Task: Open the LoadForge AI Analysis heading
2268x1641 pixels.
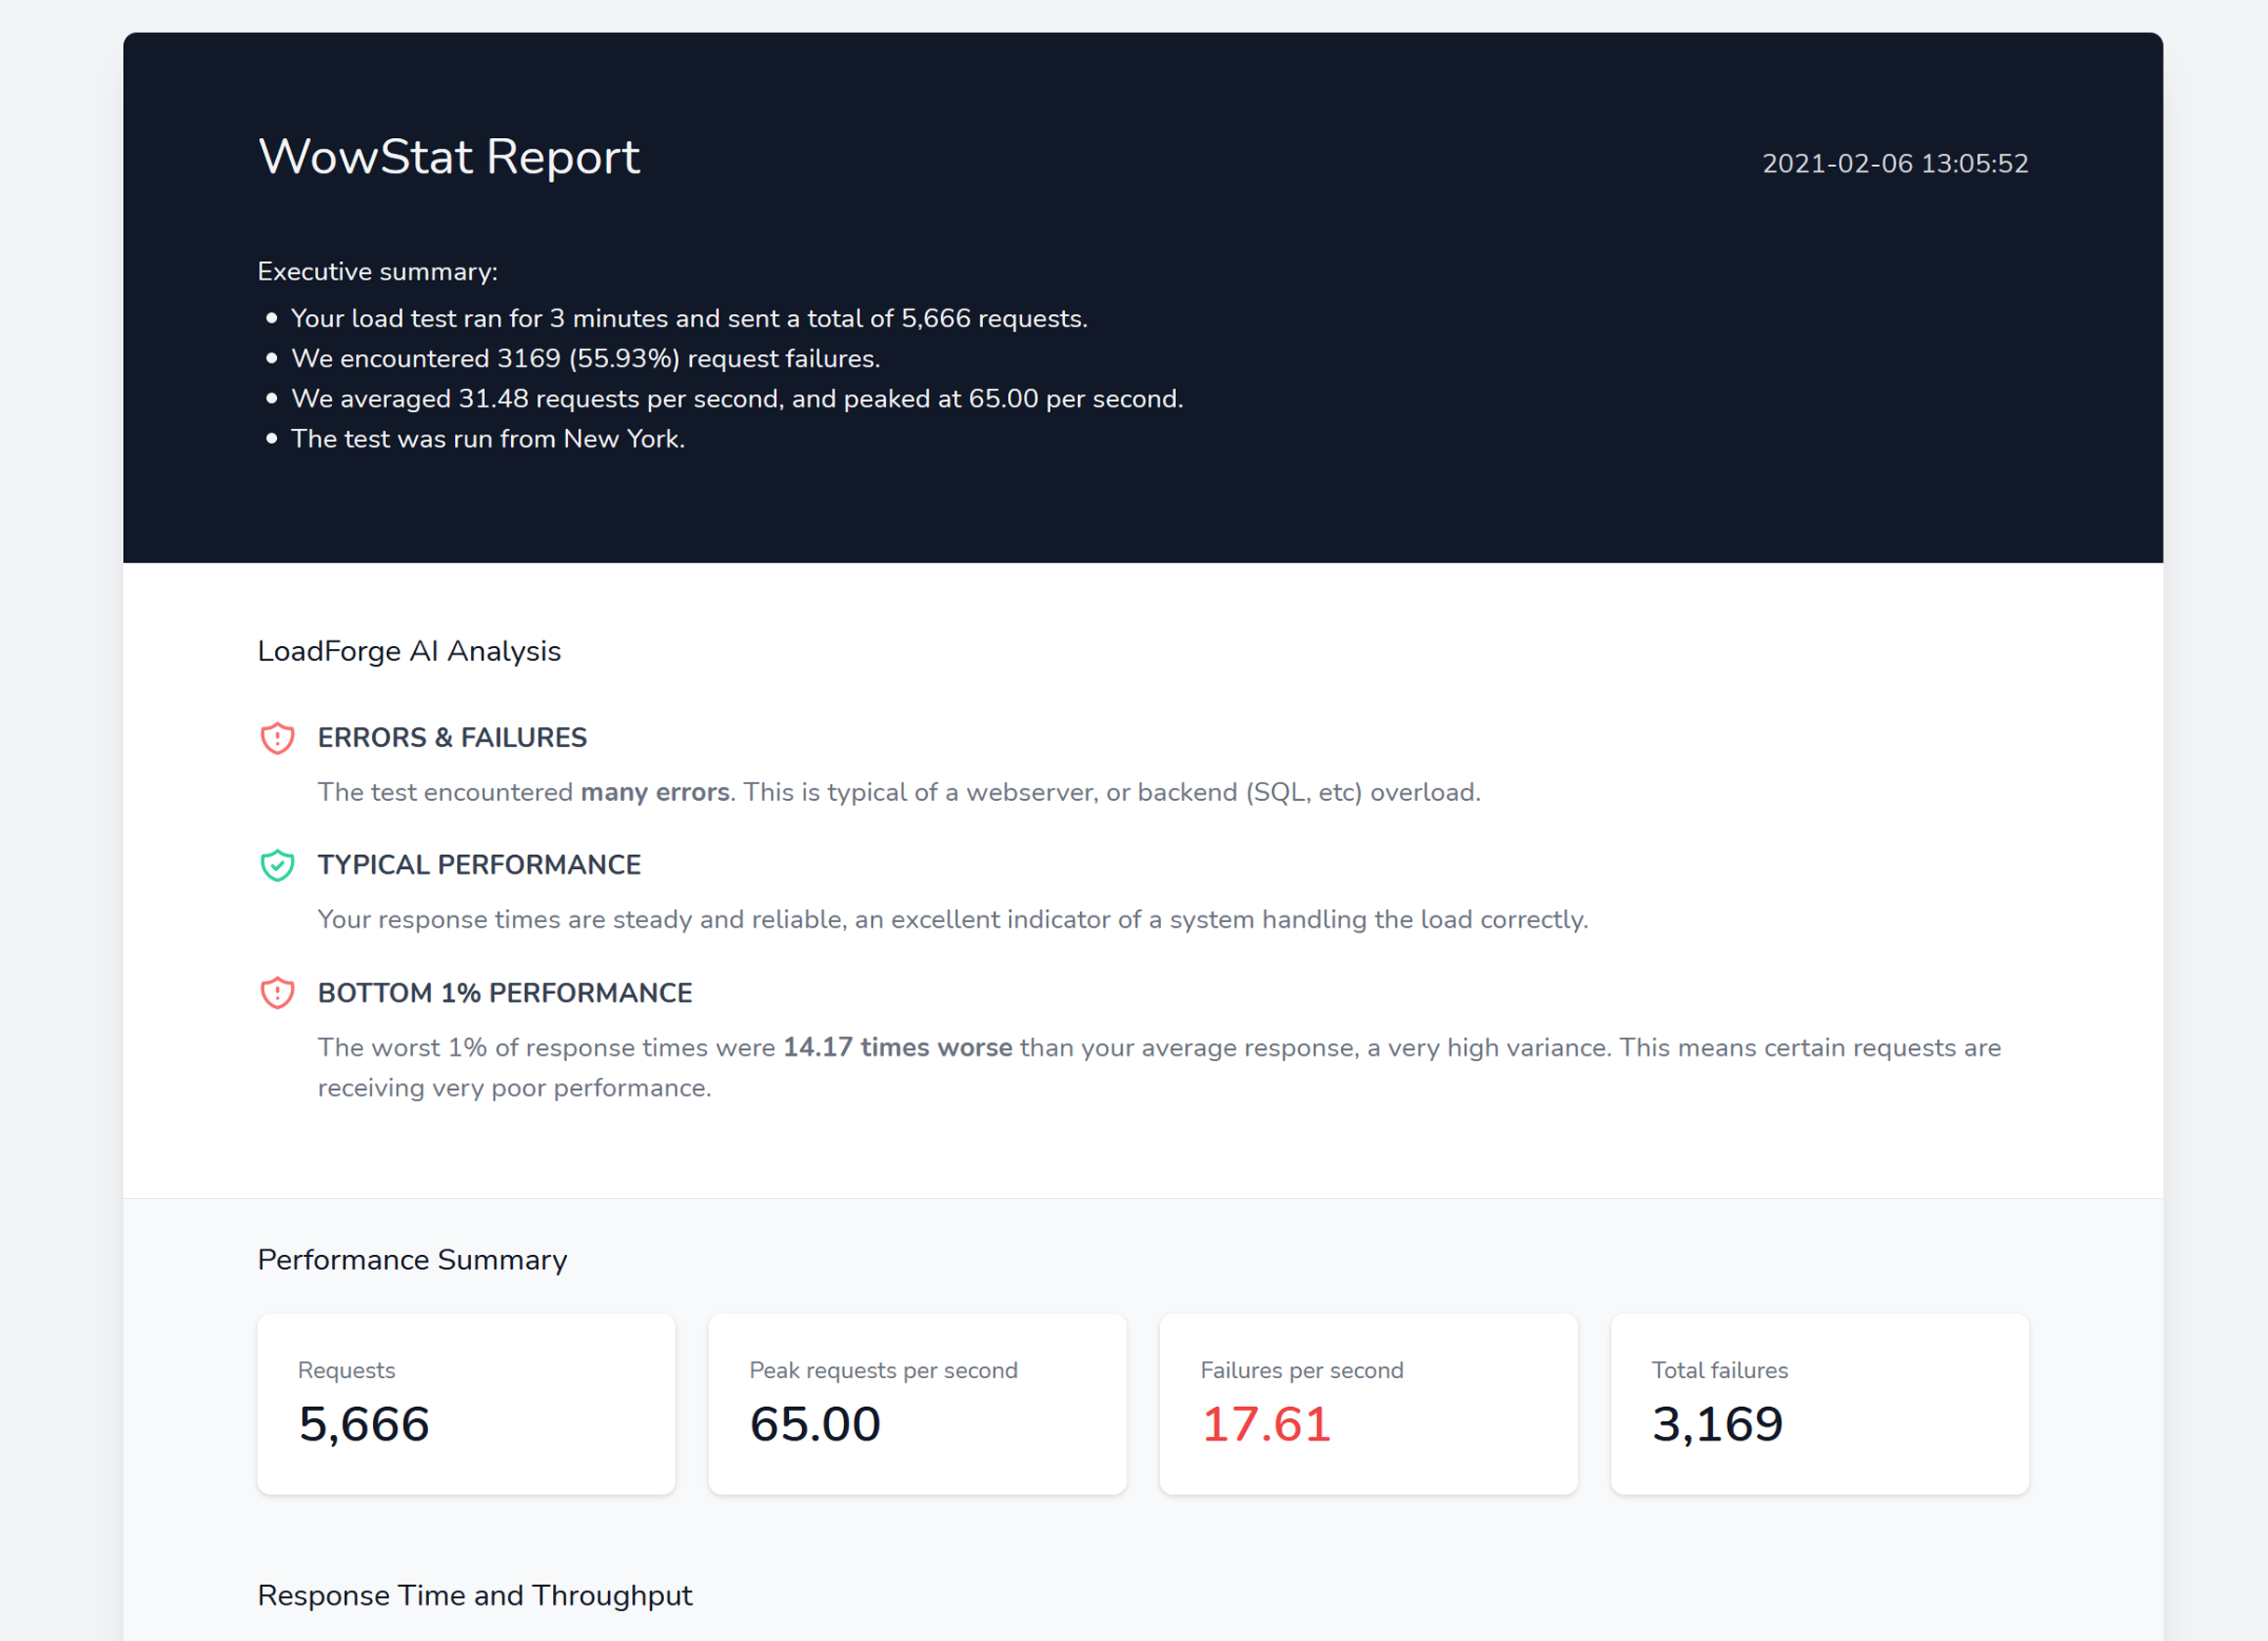Action: [x=409, y=651]
